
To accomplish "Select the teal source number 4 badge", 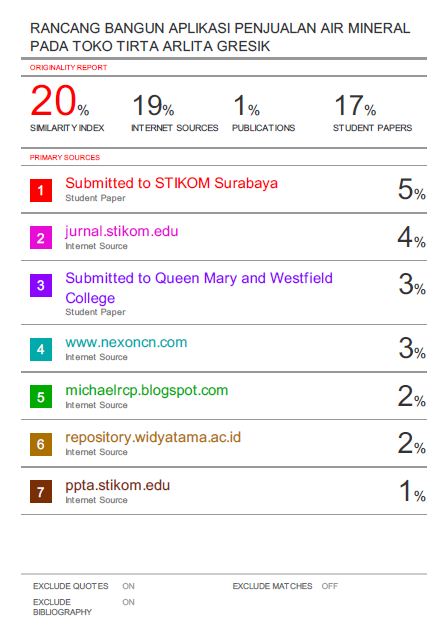I will (x=41, y=349).
